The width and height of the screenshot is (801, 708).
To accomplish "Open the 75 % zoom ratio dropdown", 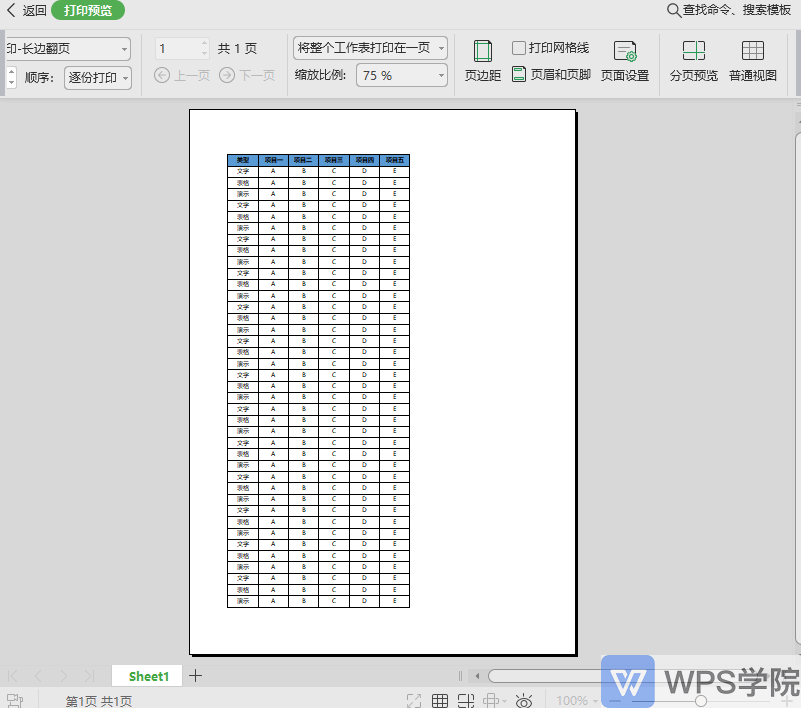I will pos(402,76).
